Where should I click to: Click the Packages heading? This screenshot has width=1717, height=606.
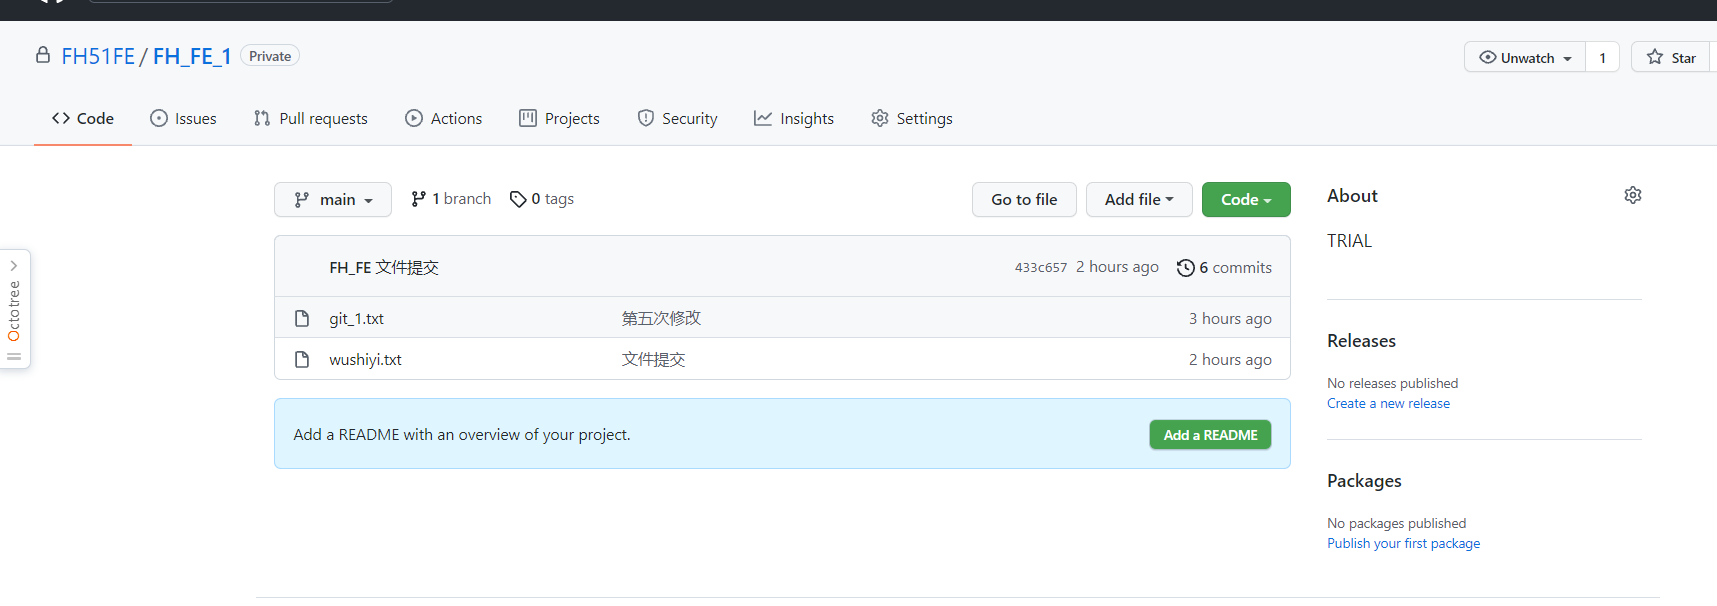point(1364,480)
